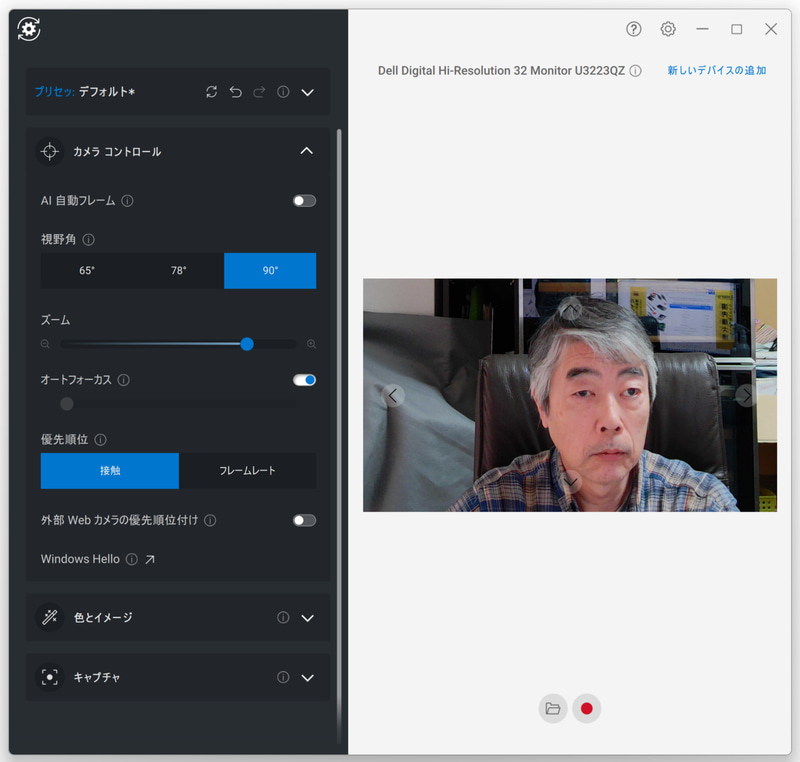Select the 65° field of view
800x762 pixels.
click(87, 271)
